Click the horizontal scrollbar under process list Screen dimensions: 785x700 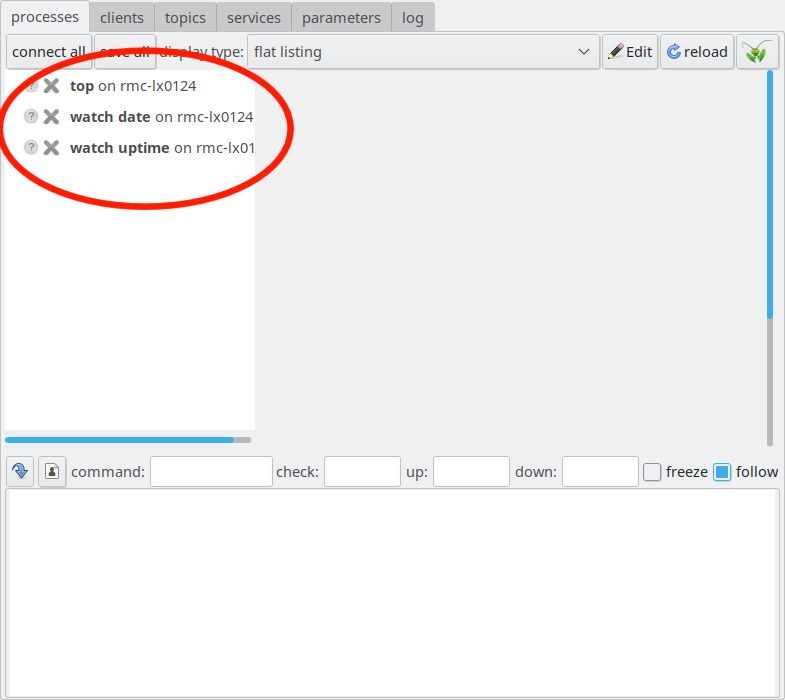pyautogui.click(x=128, y=440)
